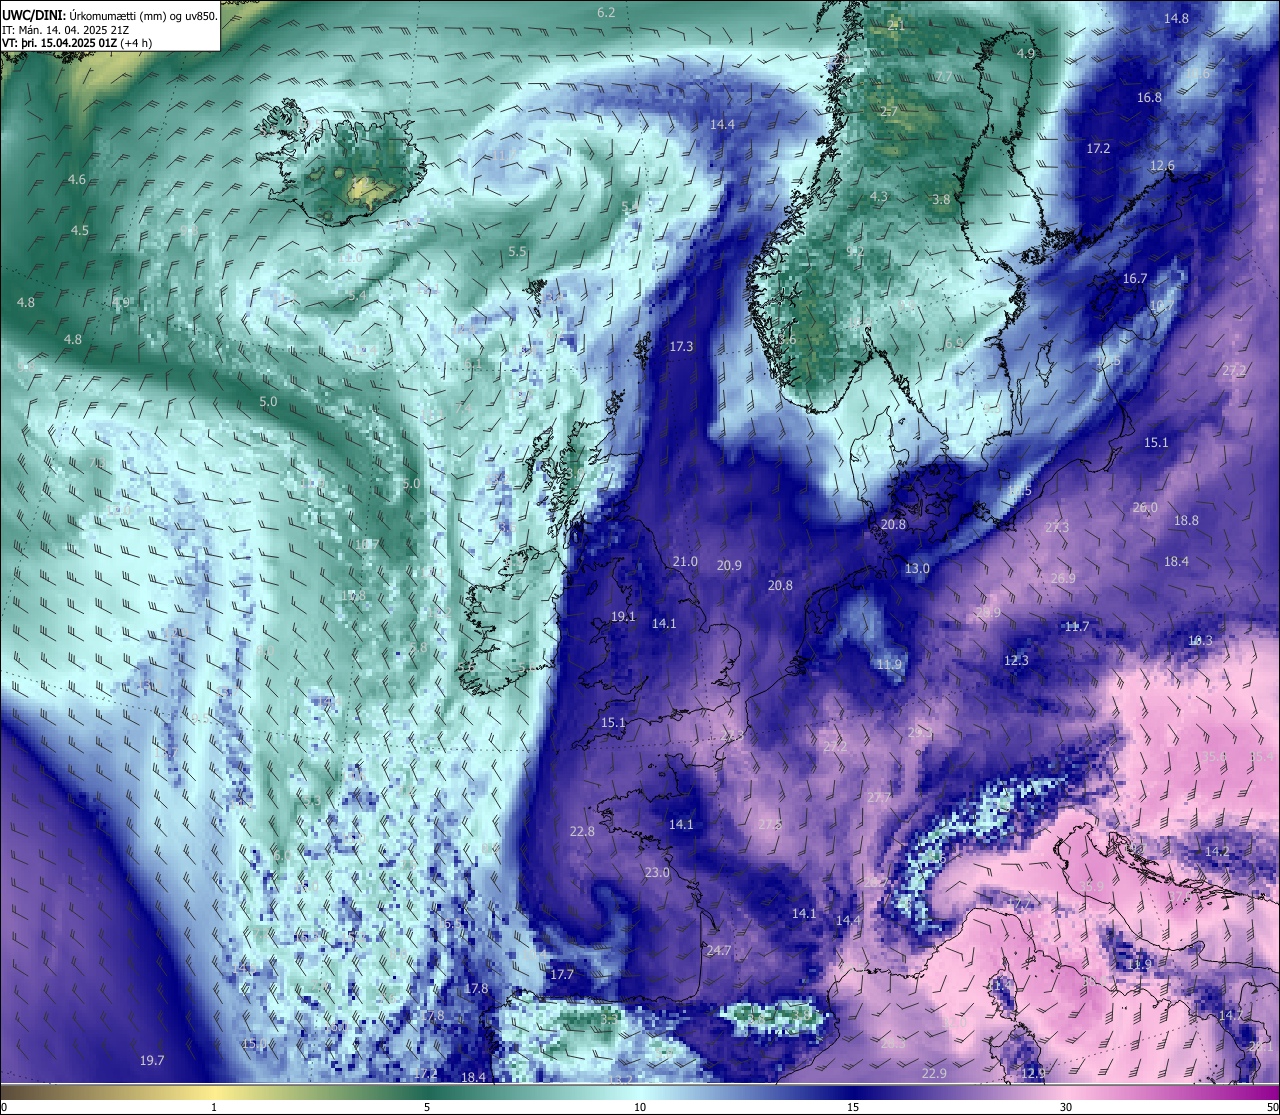The width and height of the screenshot is (1280, 1115).
Task: Click the 21.0 value label
Action: (685, 562)
